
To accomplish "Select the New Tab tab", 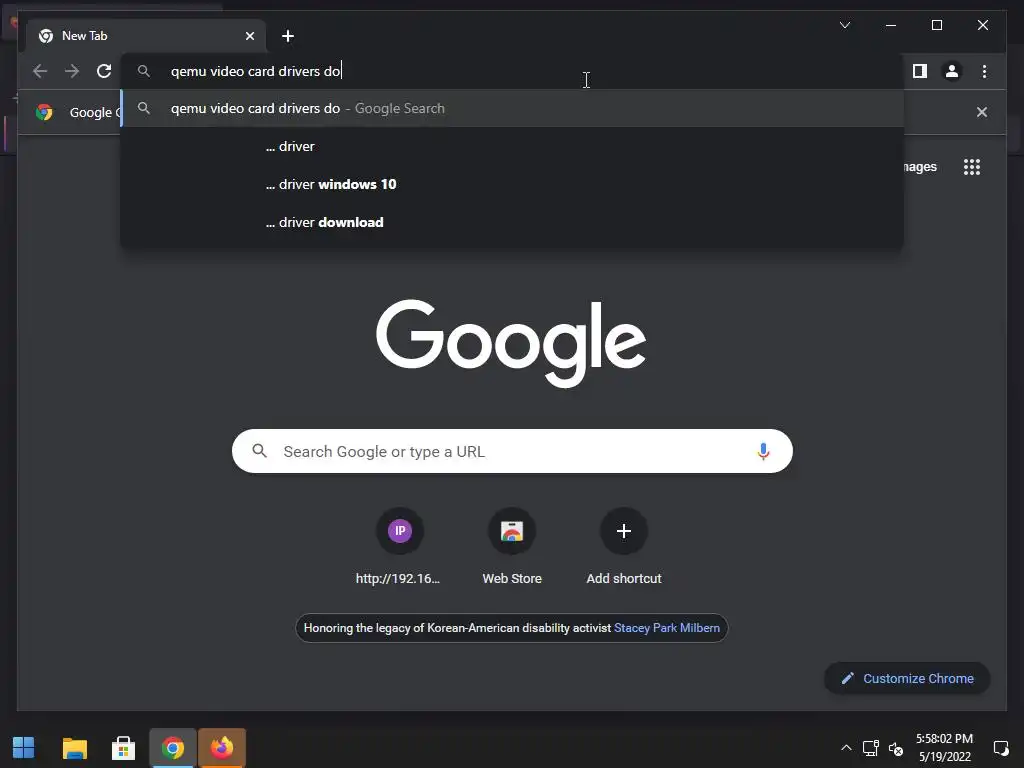I will [x=146, y=36].
